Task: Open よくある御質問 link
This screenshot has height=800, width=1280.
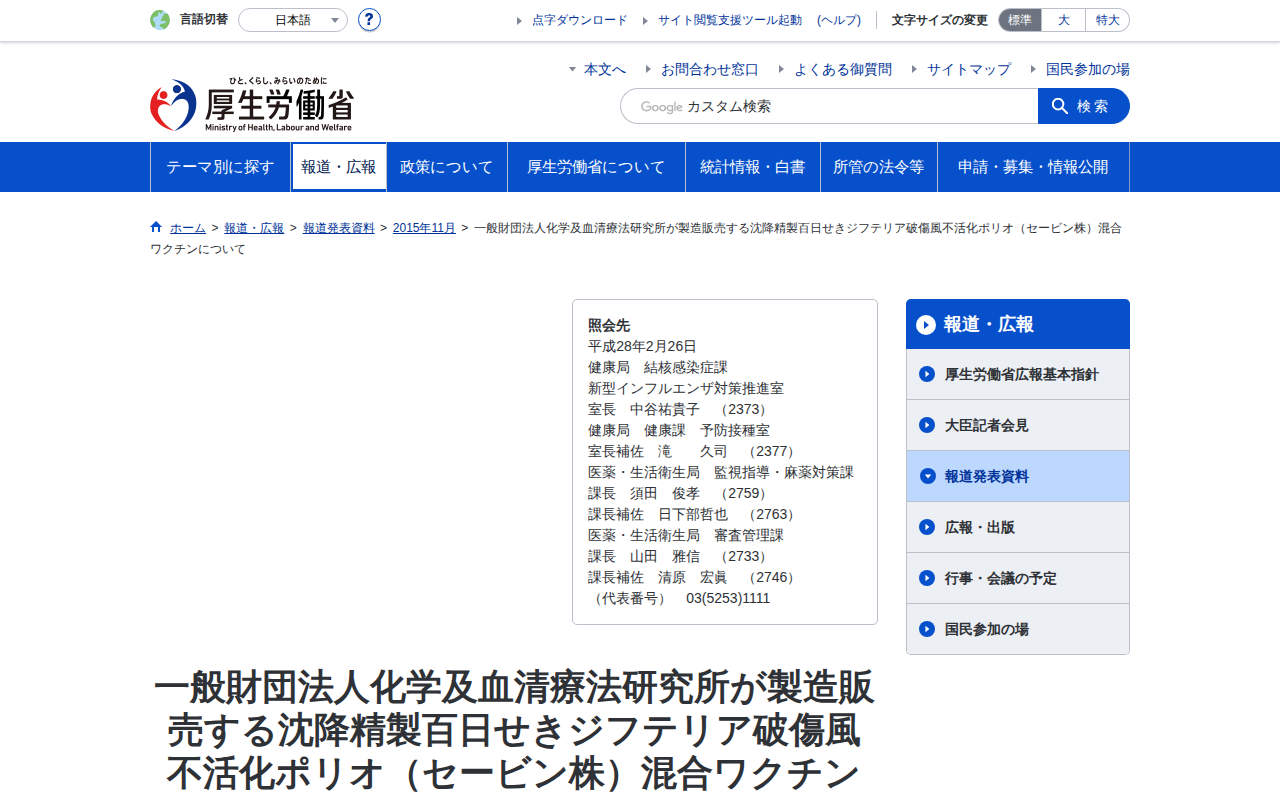Action: tap(843, 69)
